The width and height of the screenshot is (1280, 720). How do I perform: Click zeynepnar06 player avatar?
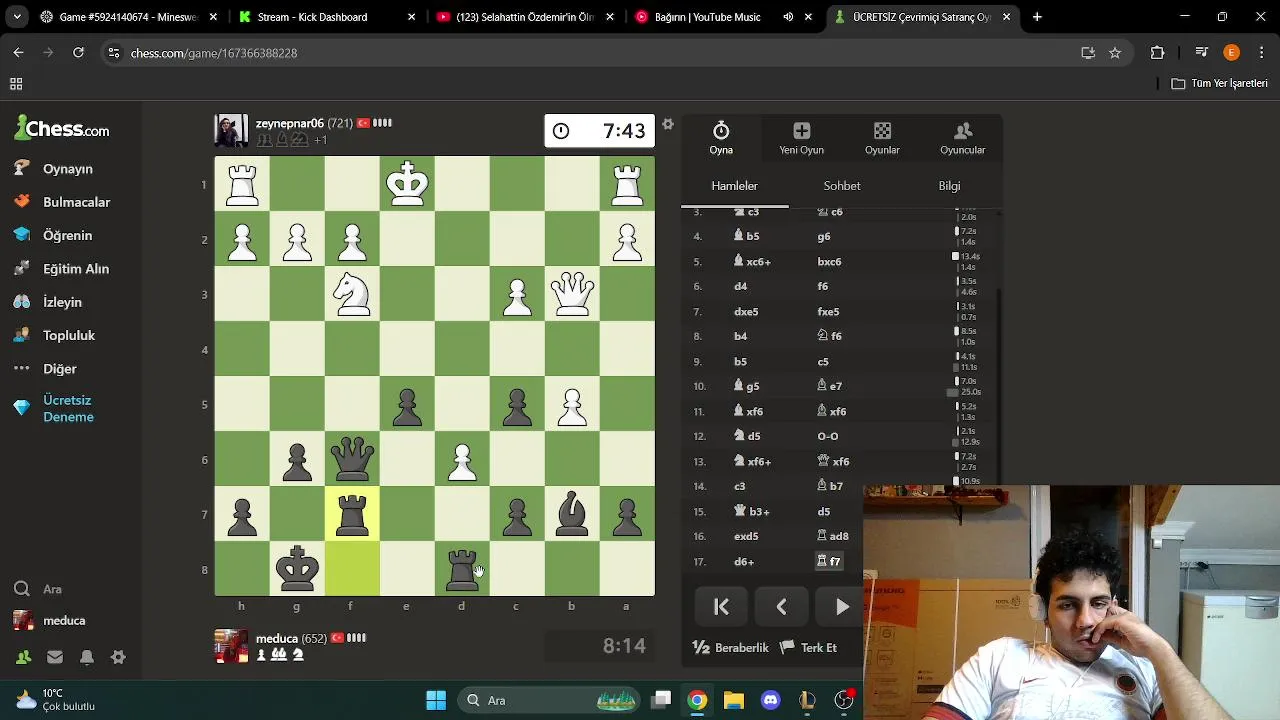[x=231, y=131]
